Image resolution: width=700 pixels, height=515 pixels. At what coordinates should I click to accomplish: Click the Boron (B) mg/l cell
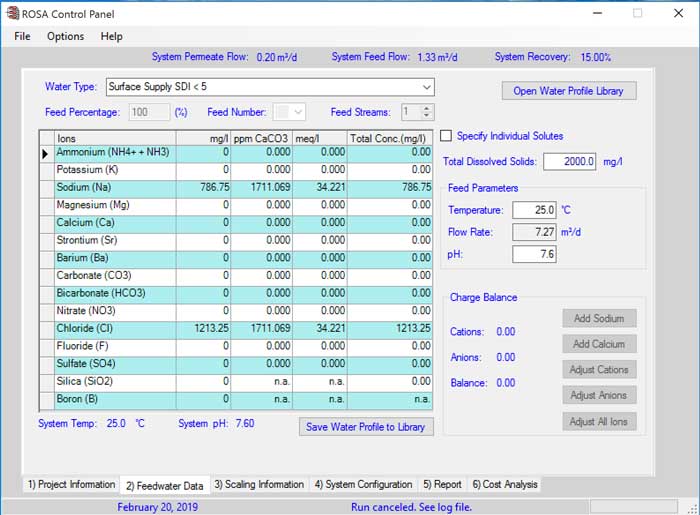click(203, 399)
